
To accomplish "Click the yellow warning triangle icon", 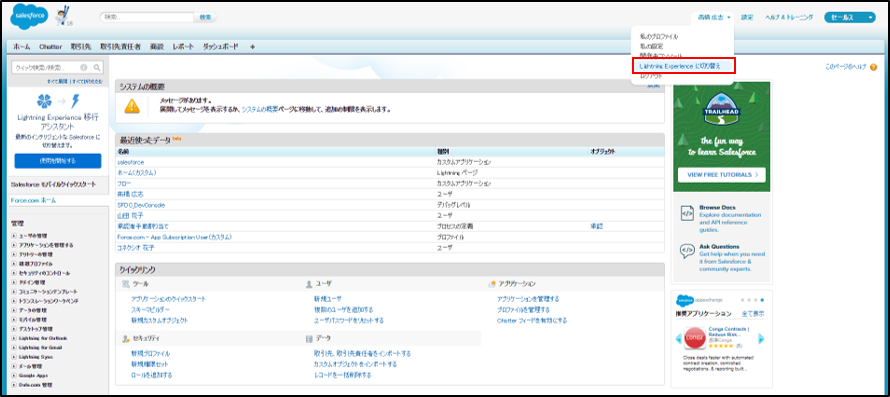I will (x=132, y=106).
